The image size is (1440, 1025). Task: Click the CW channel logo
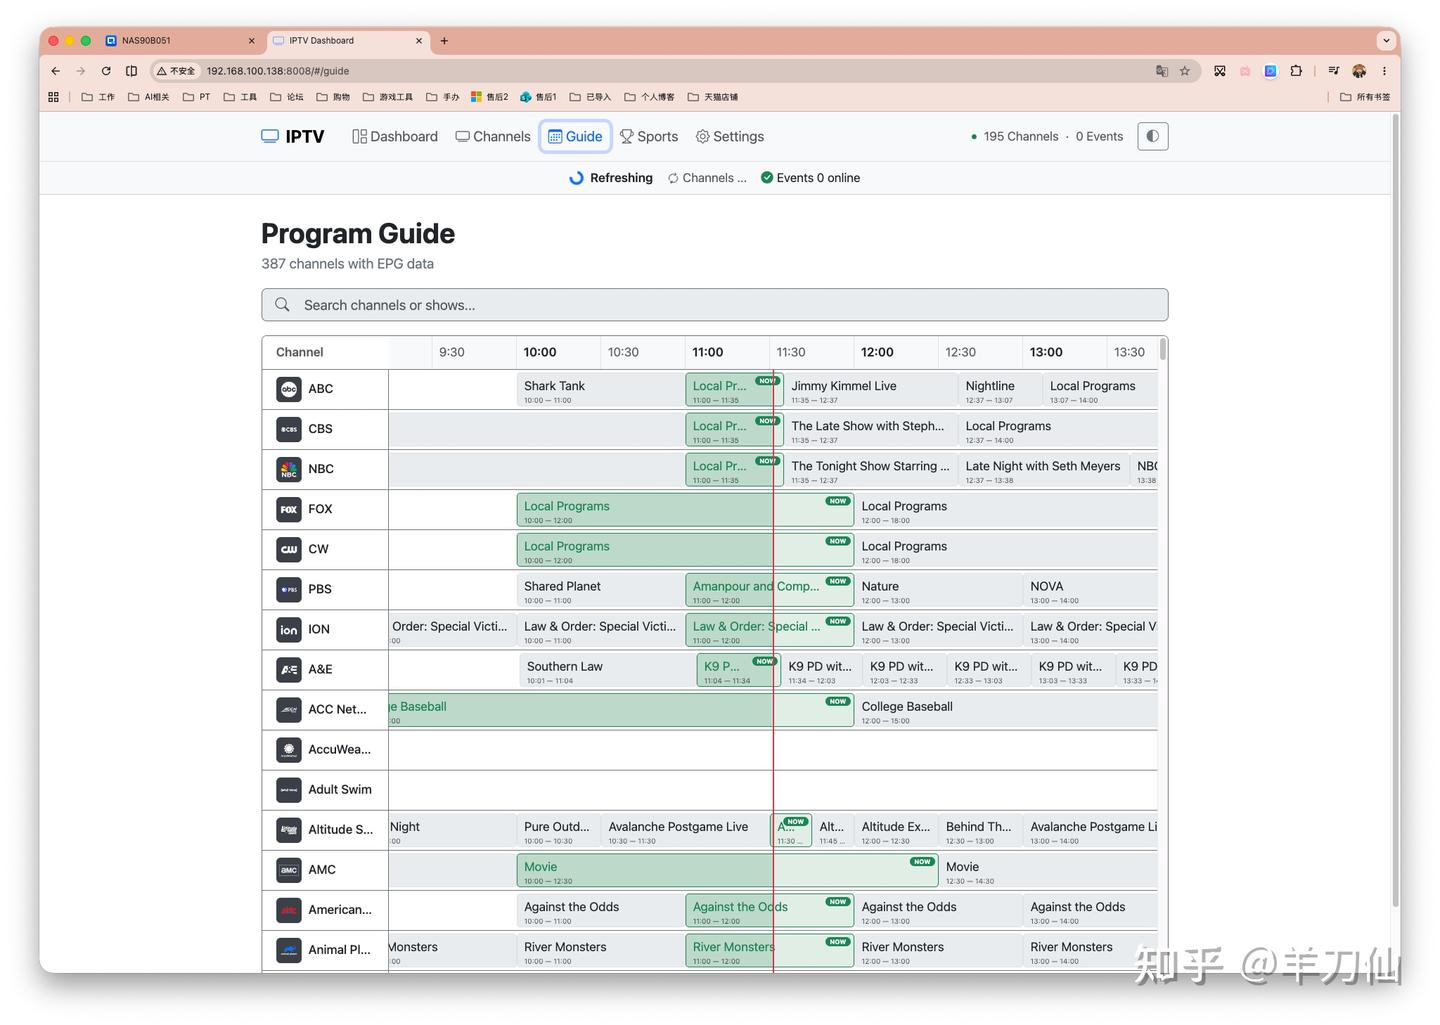point(289,549)
